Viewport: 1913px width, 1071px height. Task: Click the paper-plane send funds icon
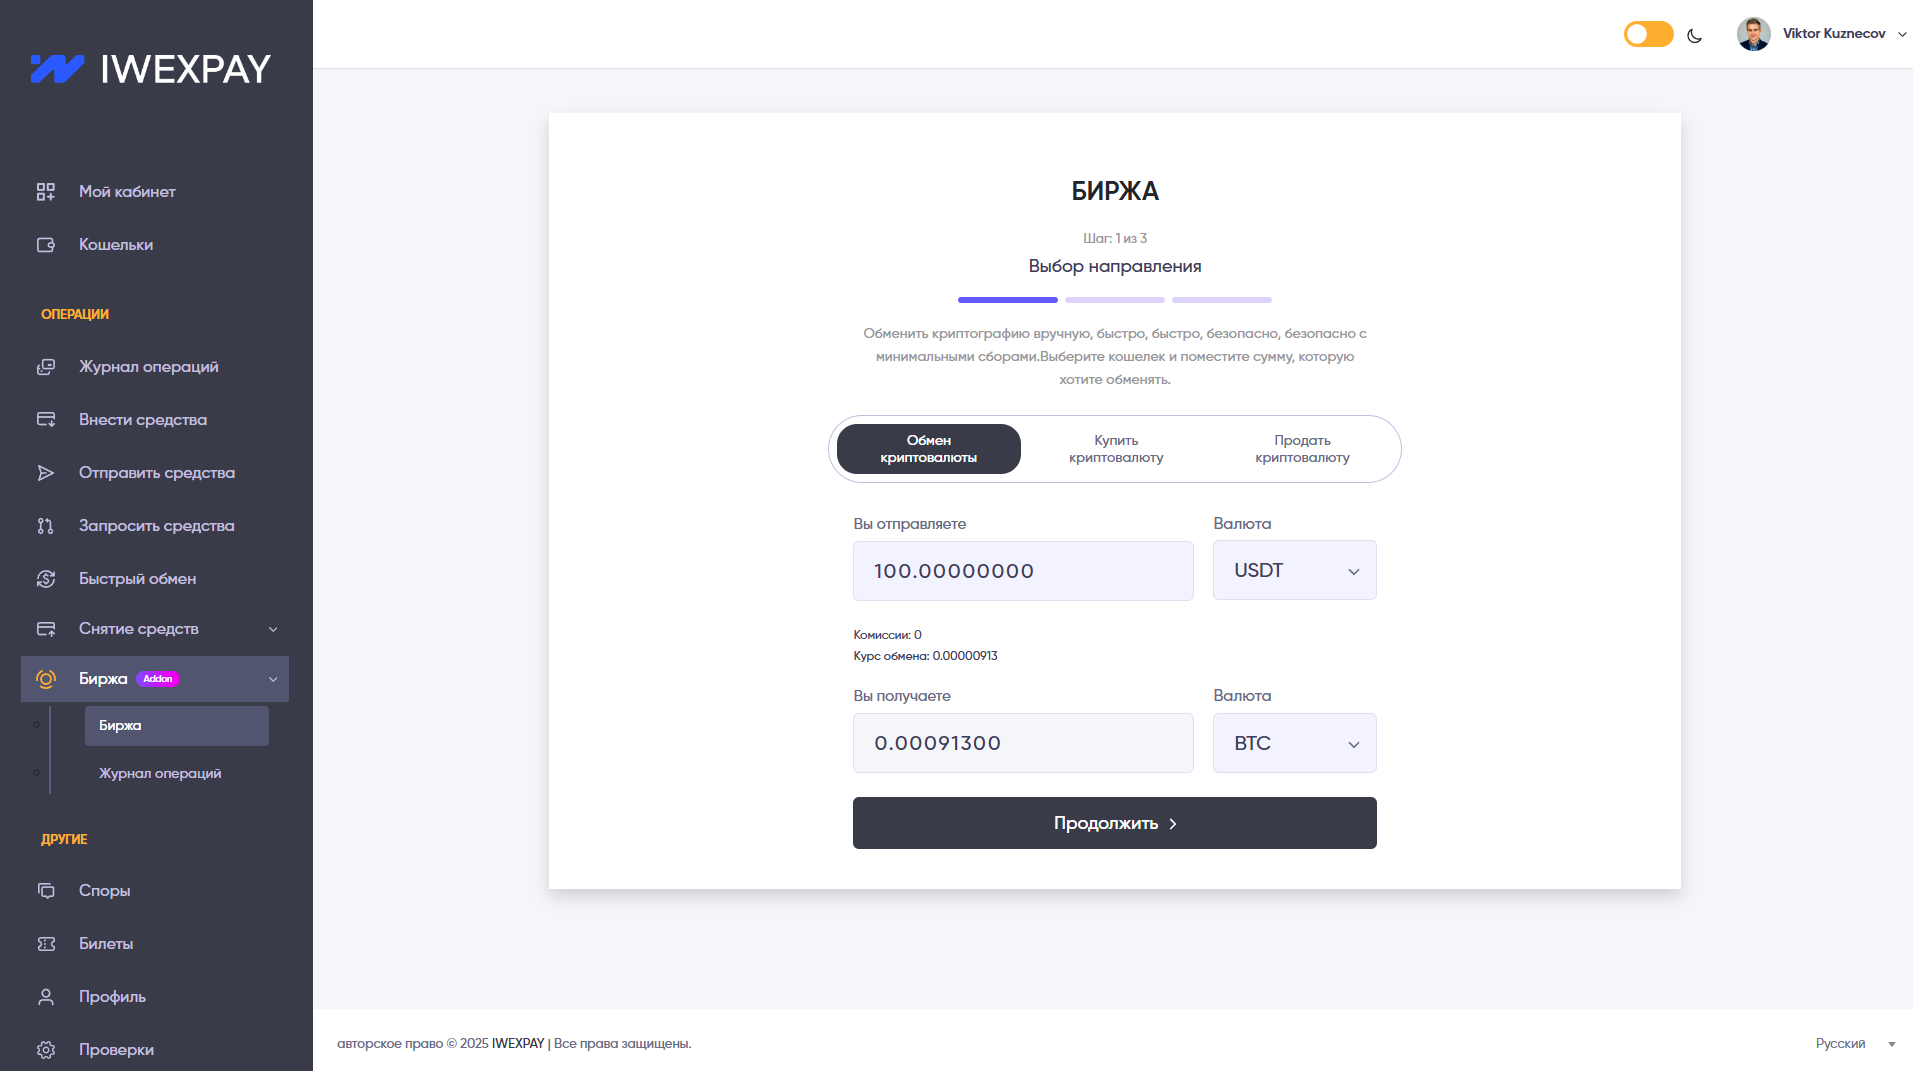46,473
